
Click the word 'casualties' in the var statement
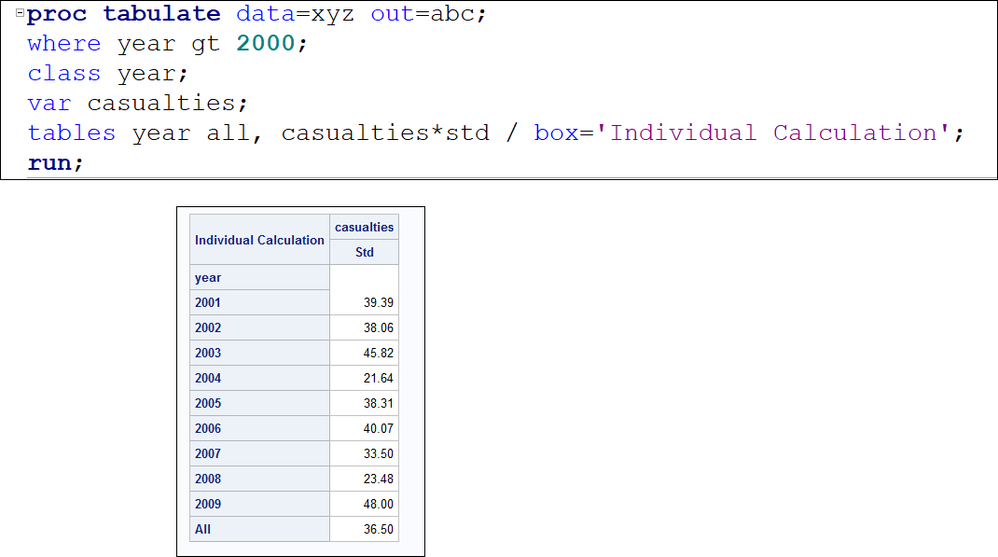(x=162, y=103)
